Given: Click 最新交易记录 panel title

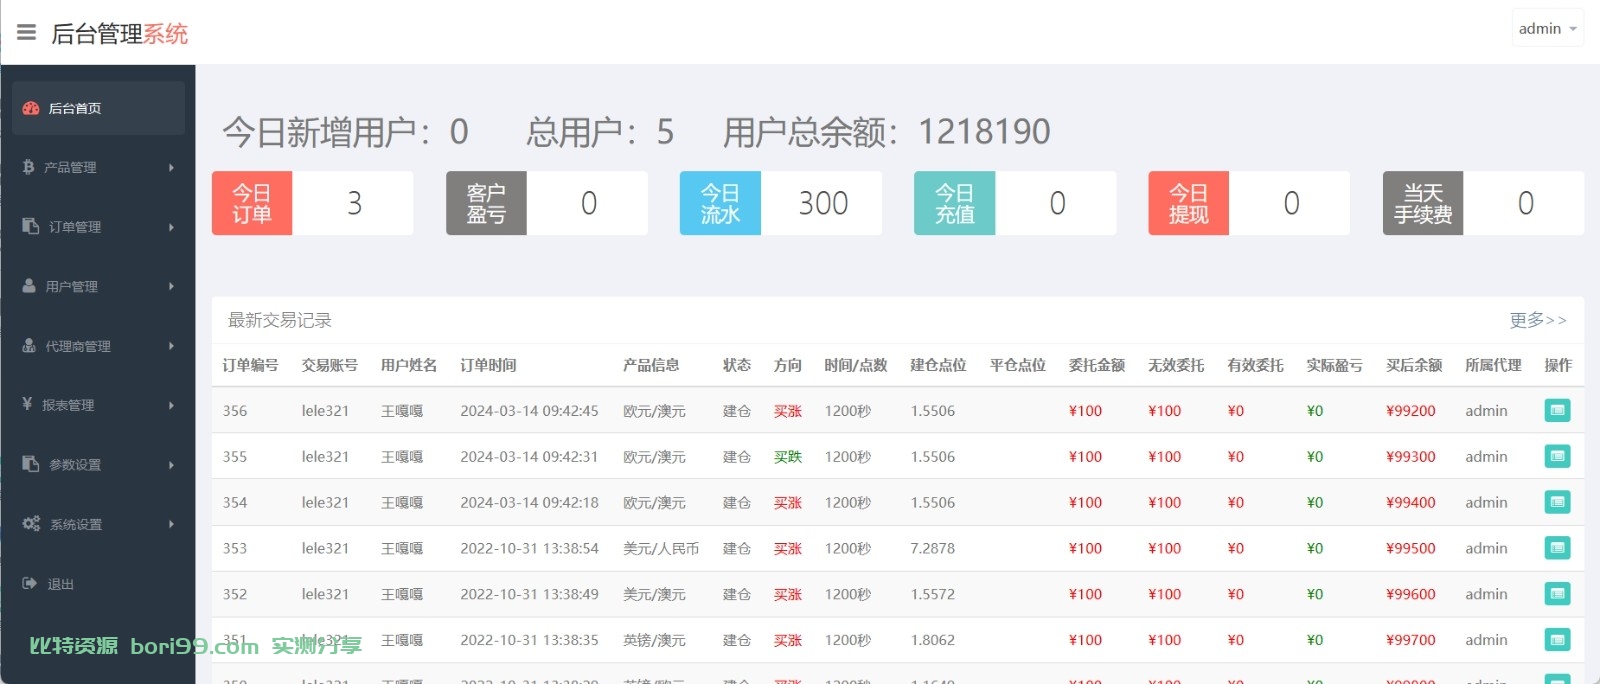Looking at the screenshot, I should coord(280,320).
